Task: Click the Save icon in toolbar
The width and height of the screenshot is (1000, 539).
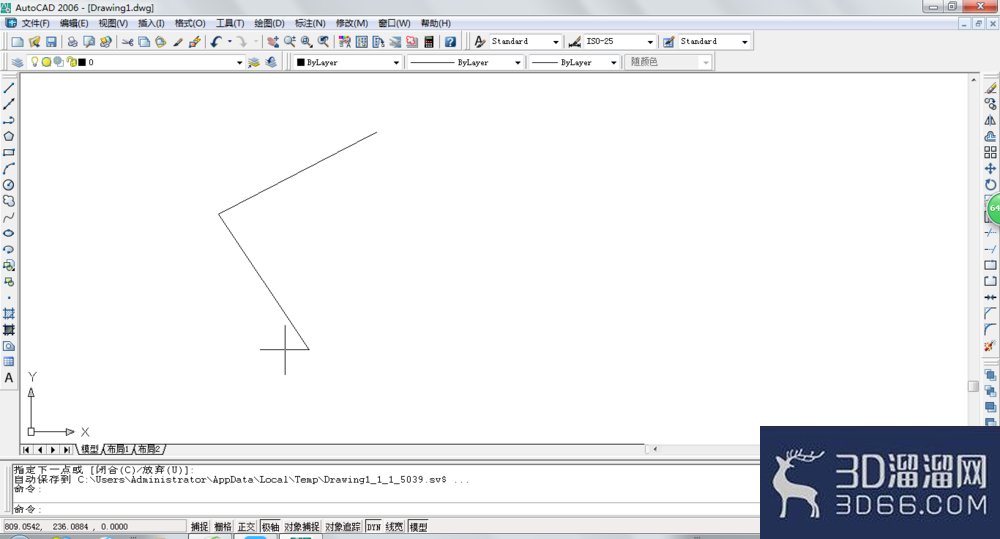Action: [x=51, y=41]
